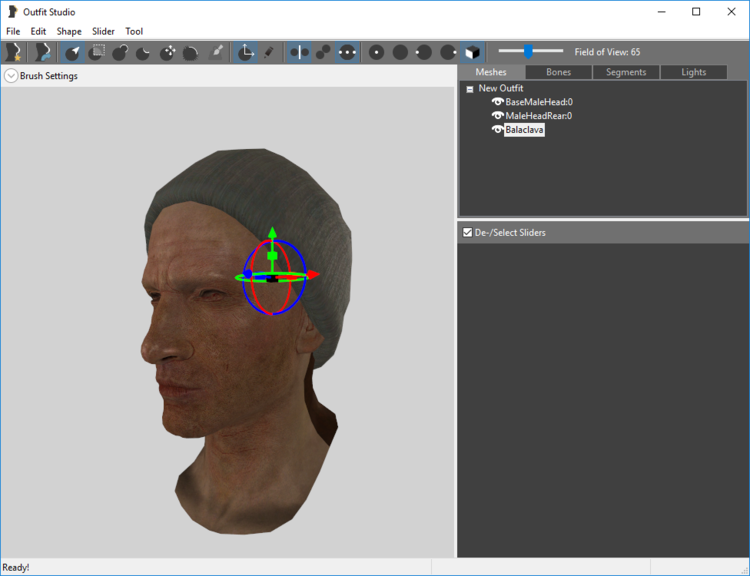
Task: Switch to right view icon
Action: [448, 52]
